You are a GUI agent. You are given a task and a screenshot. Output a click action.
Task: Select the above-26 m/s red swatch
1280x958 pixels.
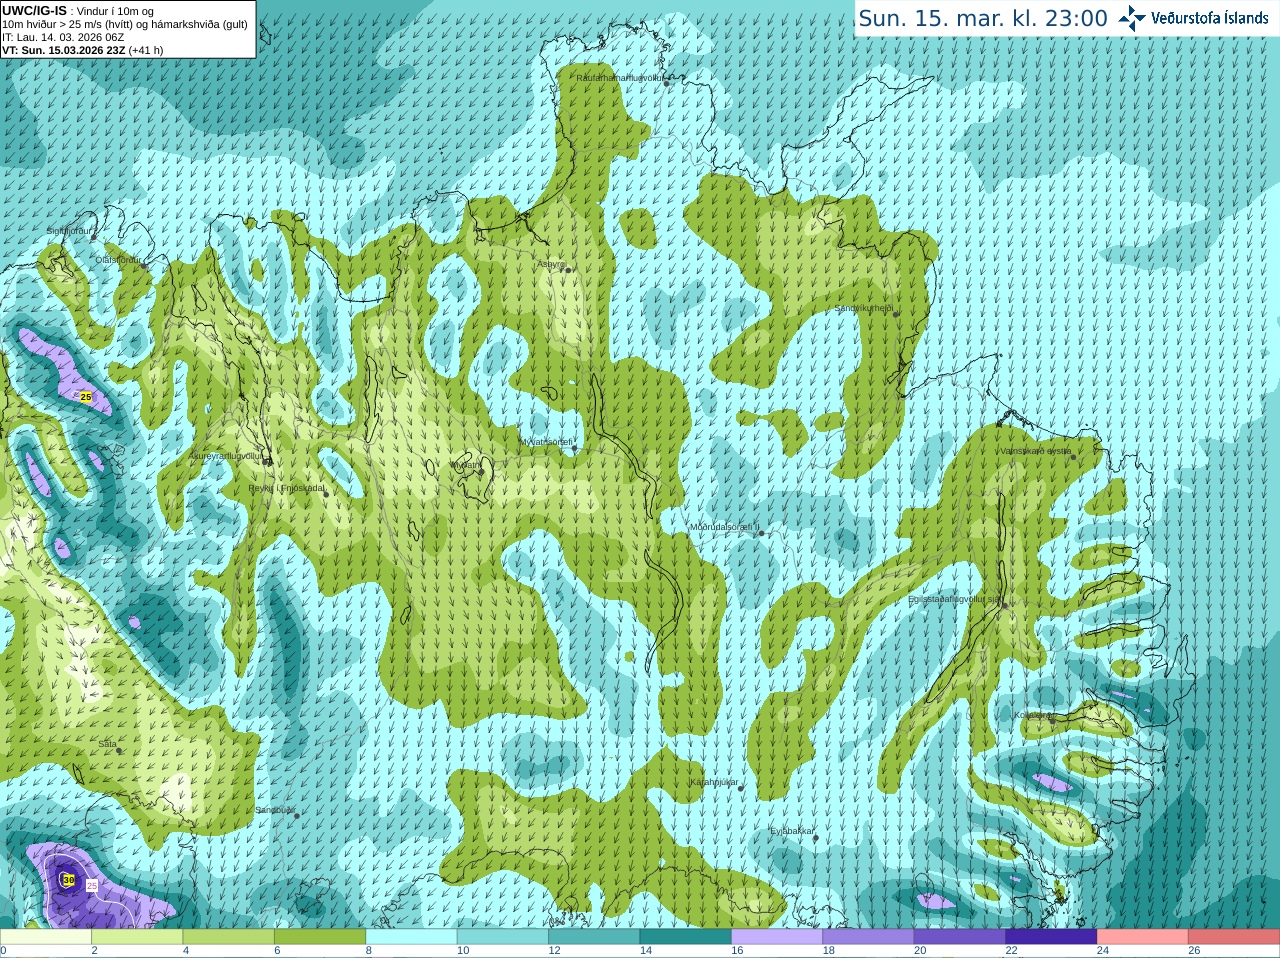pos(1234,937)
